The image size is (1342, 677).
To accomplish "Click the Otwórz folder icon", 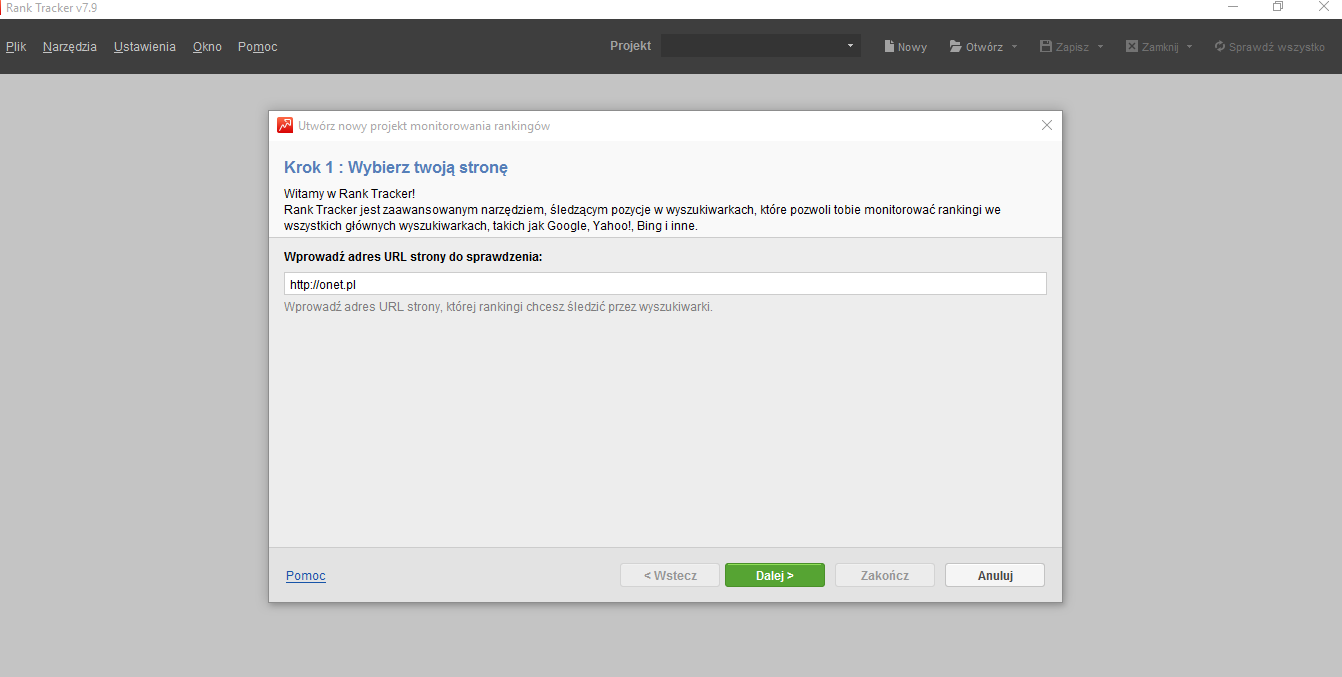I will point(956,47).
